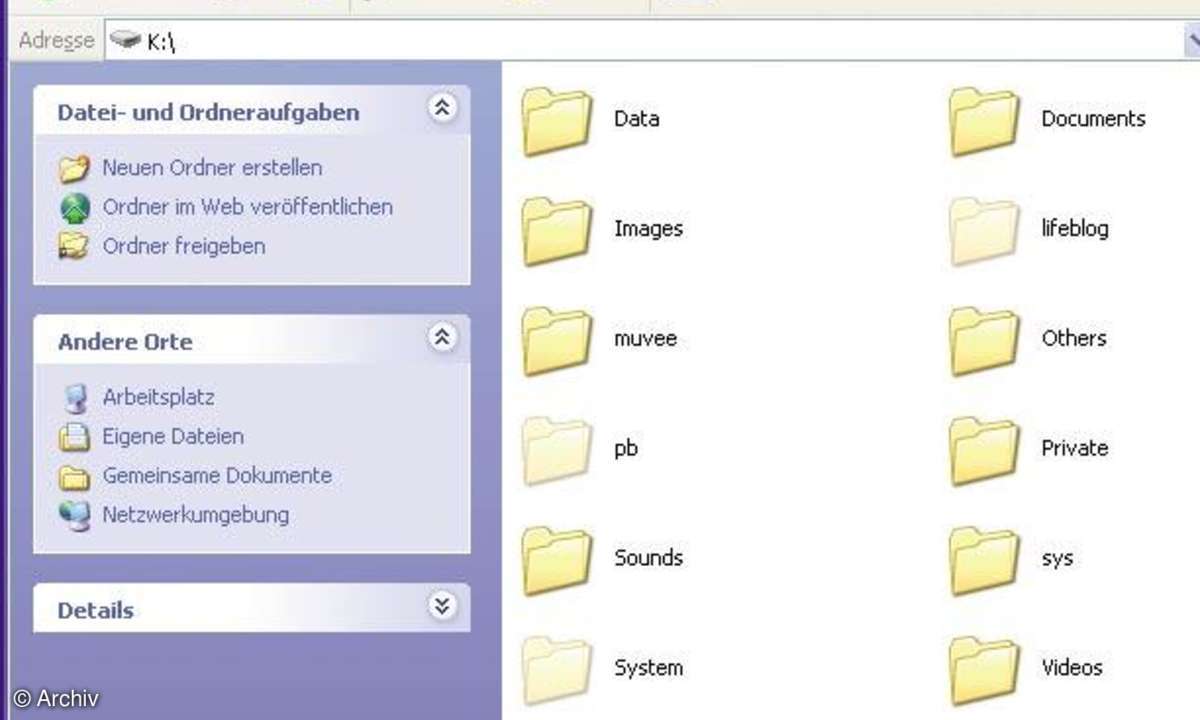Screen dimensions: 1200x720
Task: Click the Datei- und Ordneraufgaben header text
Action: [x=208, y=113]
